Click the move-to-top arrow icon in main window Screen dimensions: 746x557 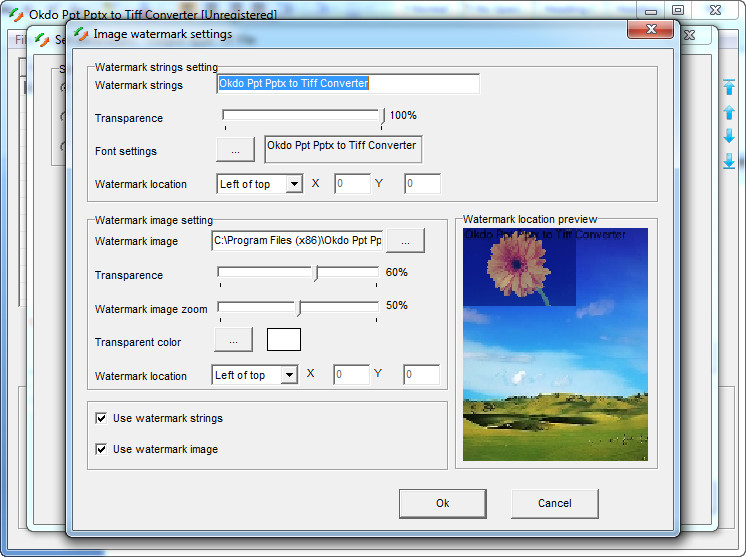[729, 87]
